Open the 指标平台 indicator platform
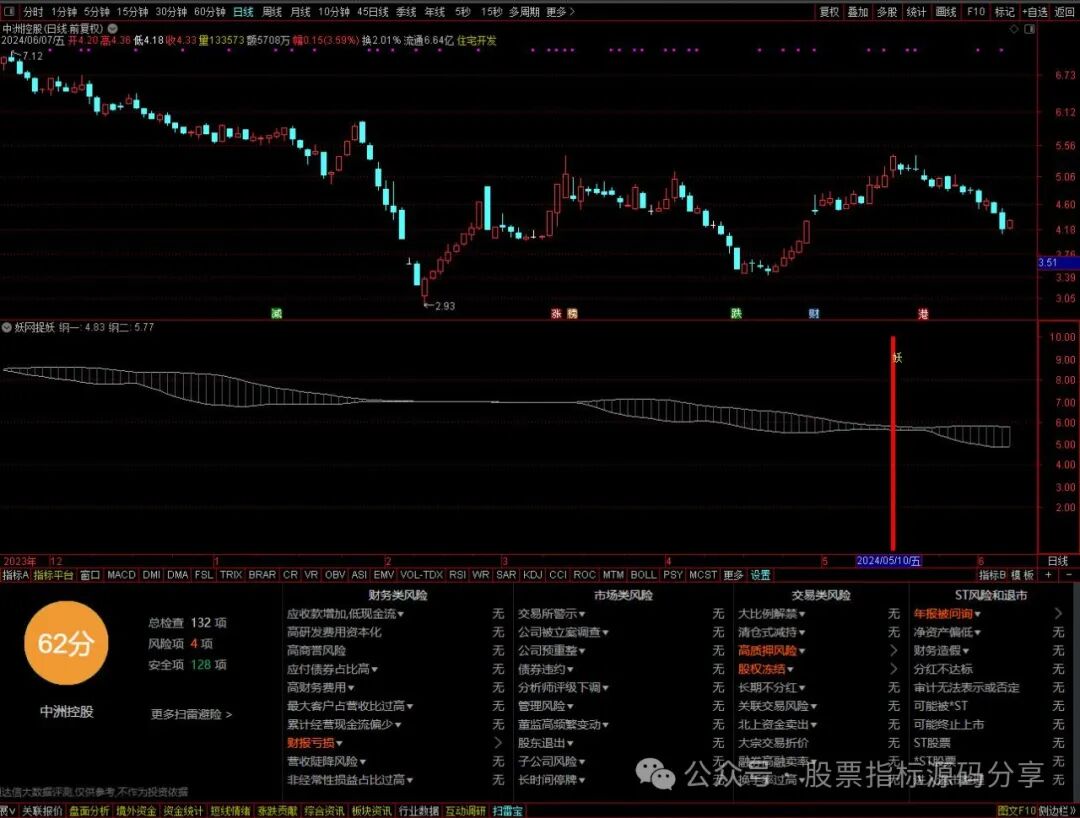 pyautogui.click(x=53, y=575)
